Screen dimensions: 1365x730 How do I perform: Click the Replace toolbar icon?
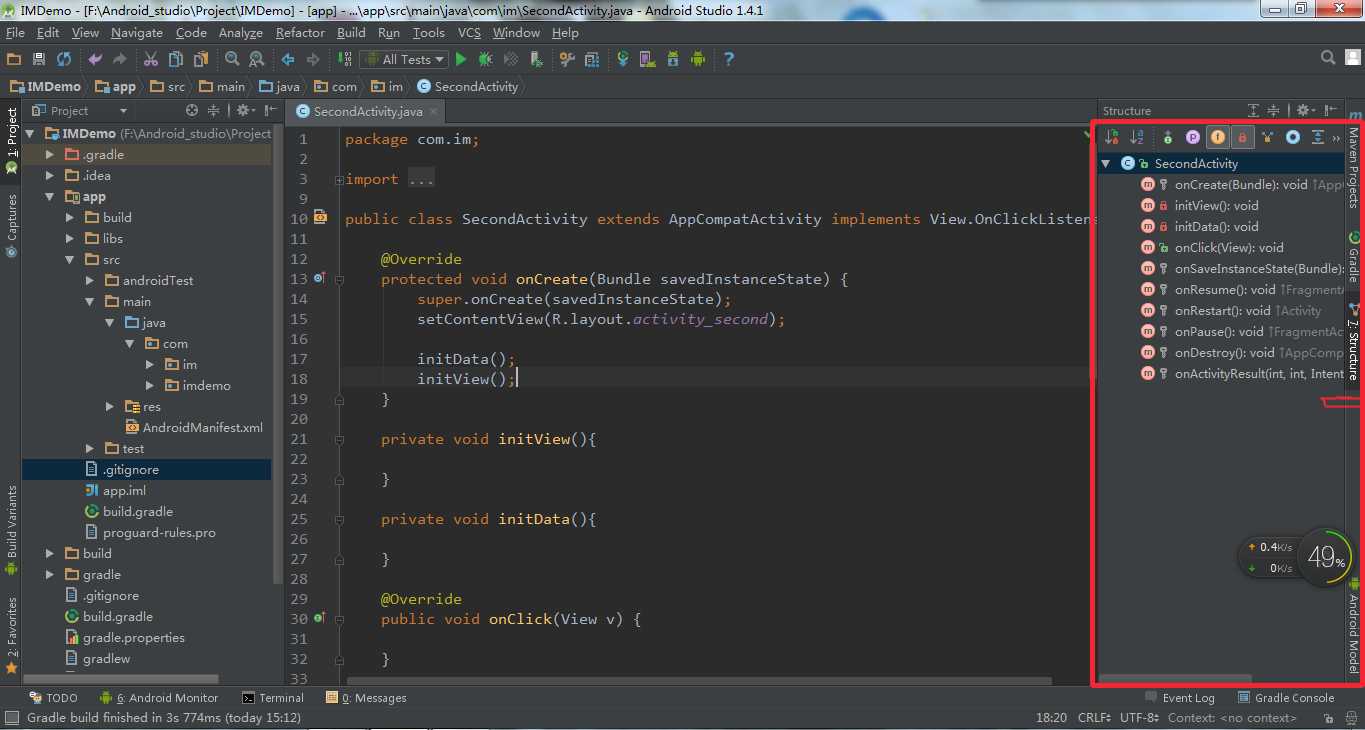pyautogui.click(x=256, y=59)
